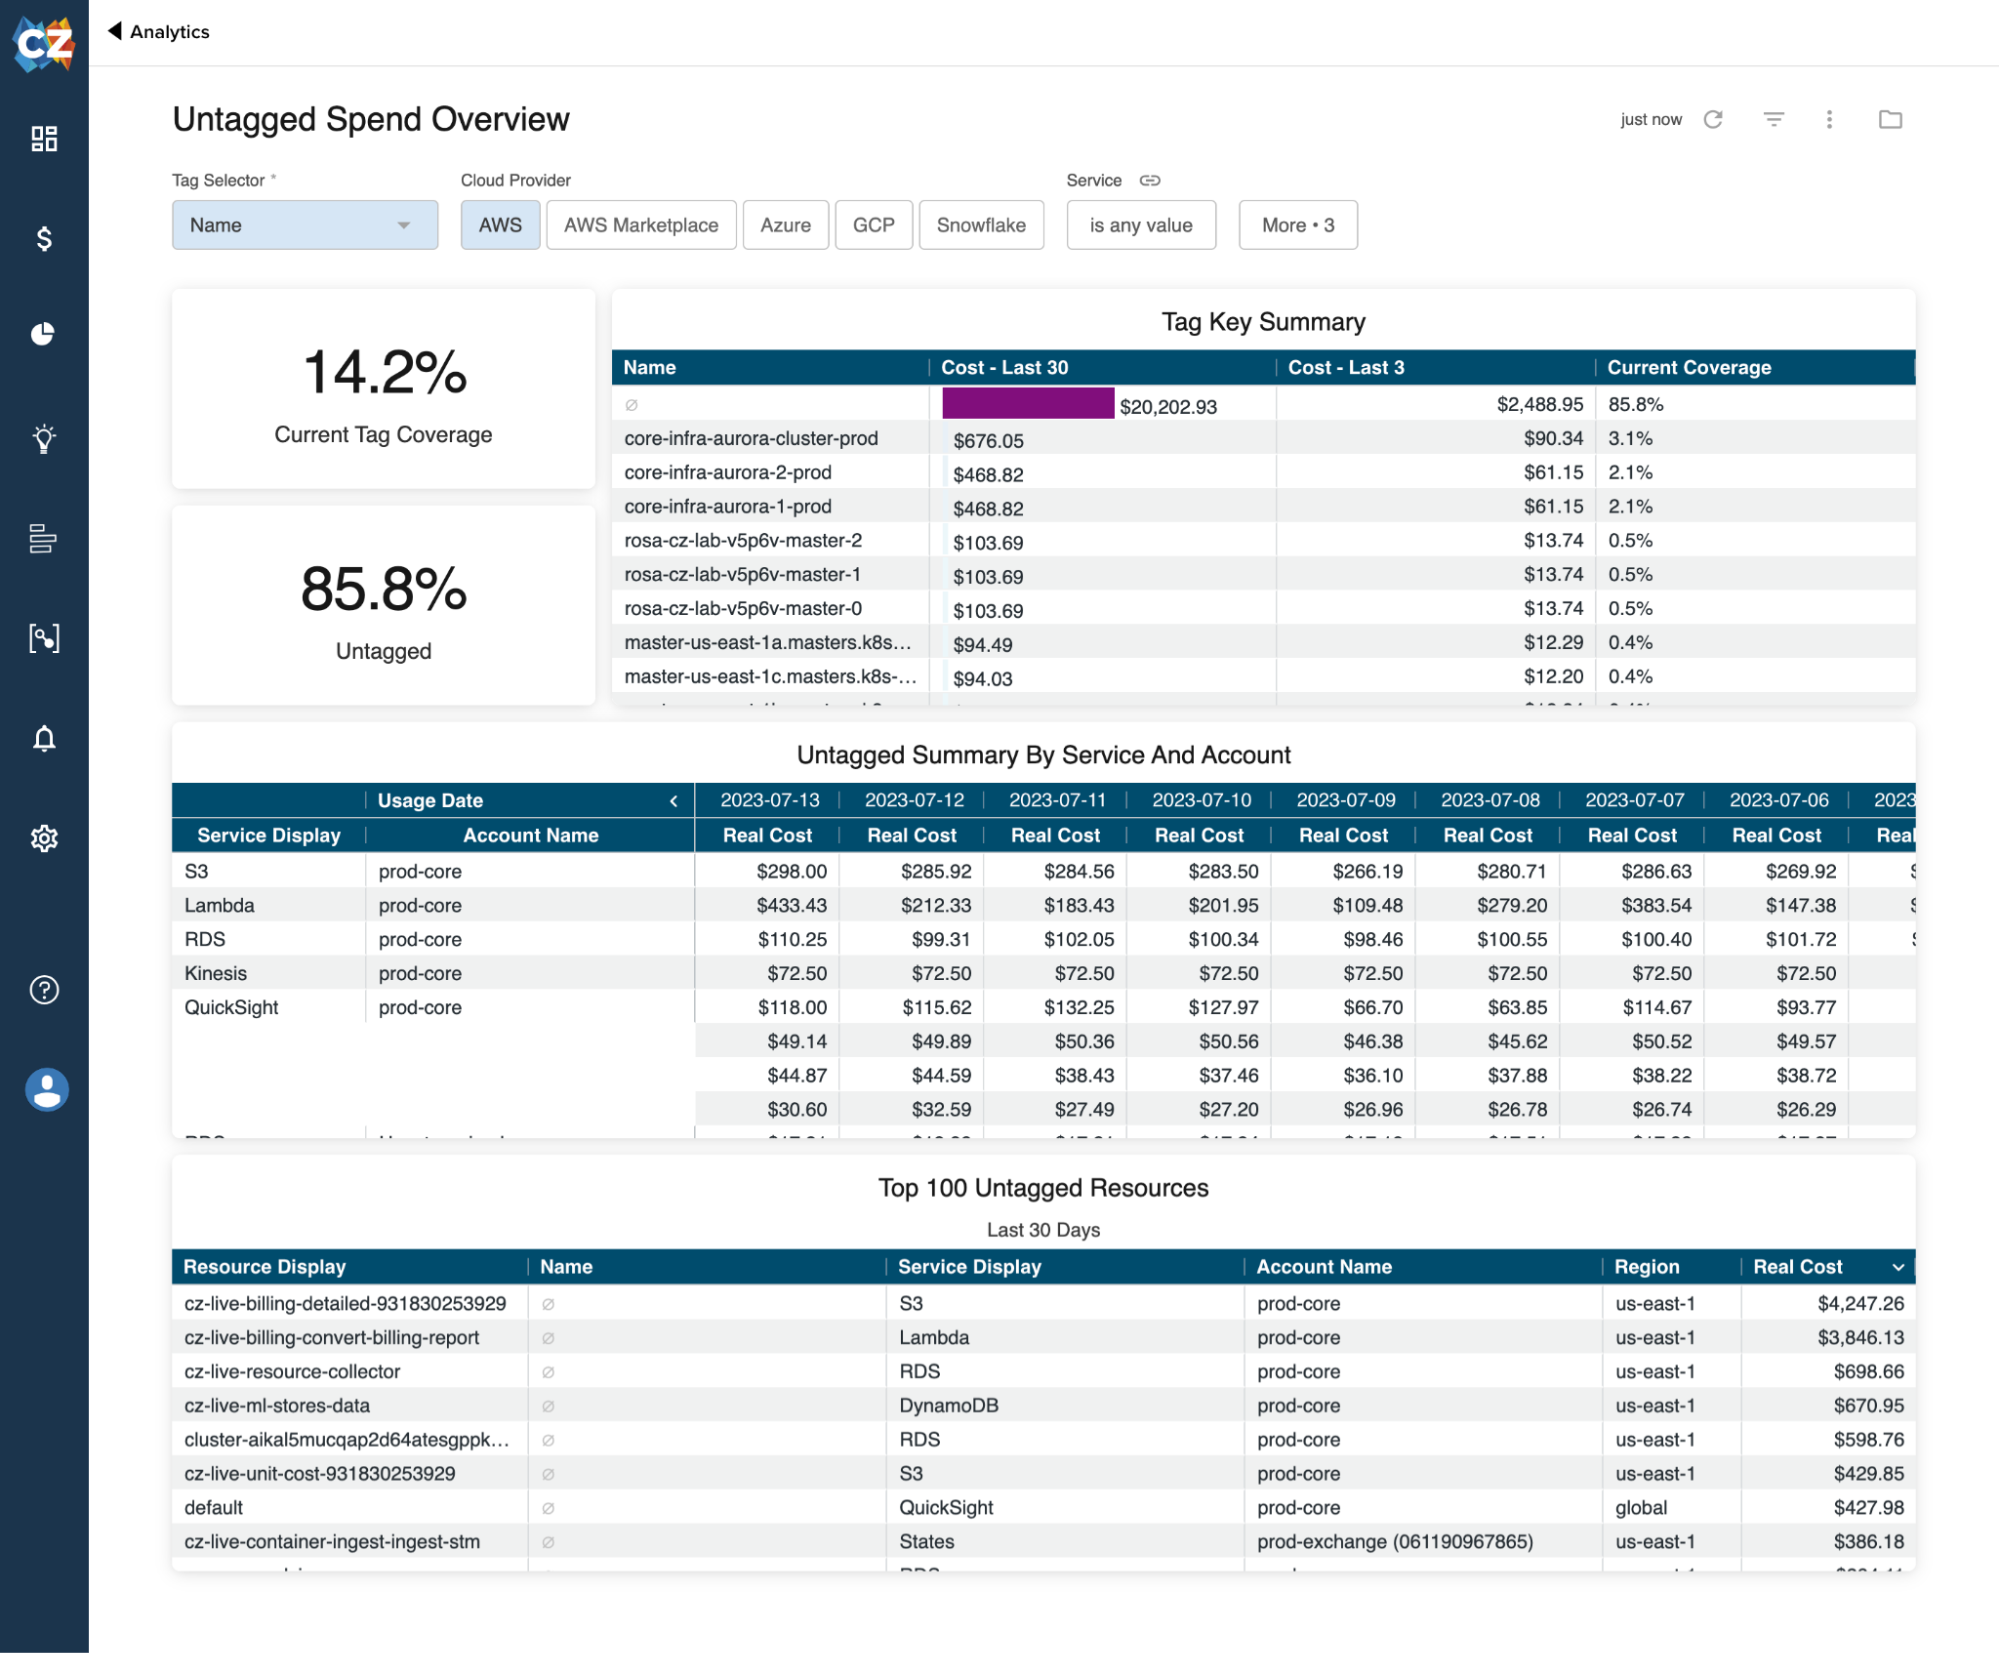The image size is (1999, 1654).
Task: Click cz-live-container-ingest-ingest-stm resource
Action: (332, 1541)
